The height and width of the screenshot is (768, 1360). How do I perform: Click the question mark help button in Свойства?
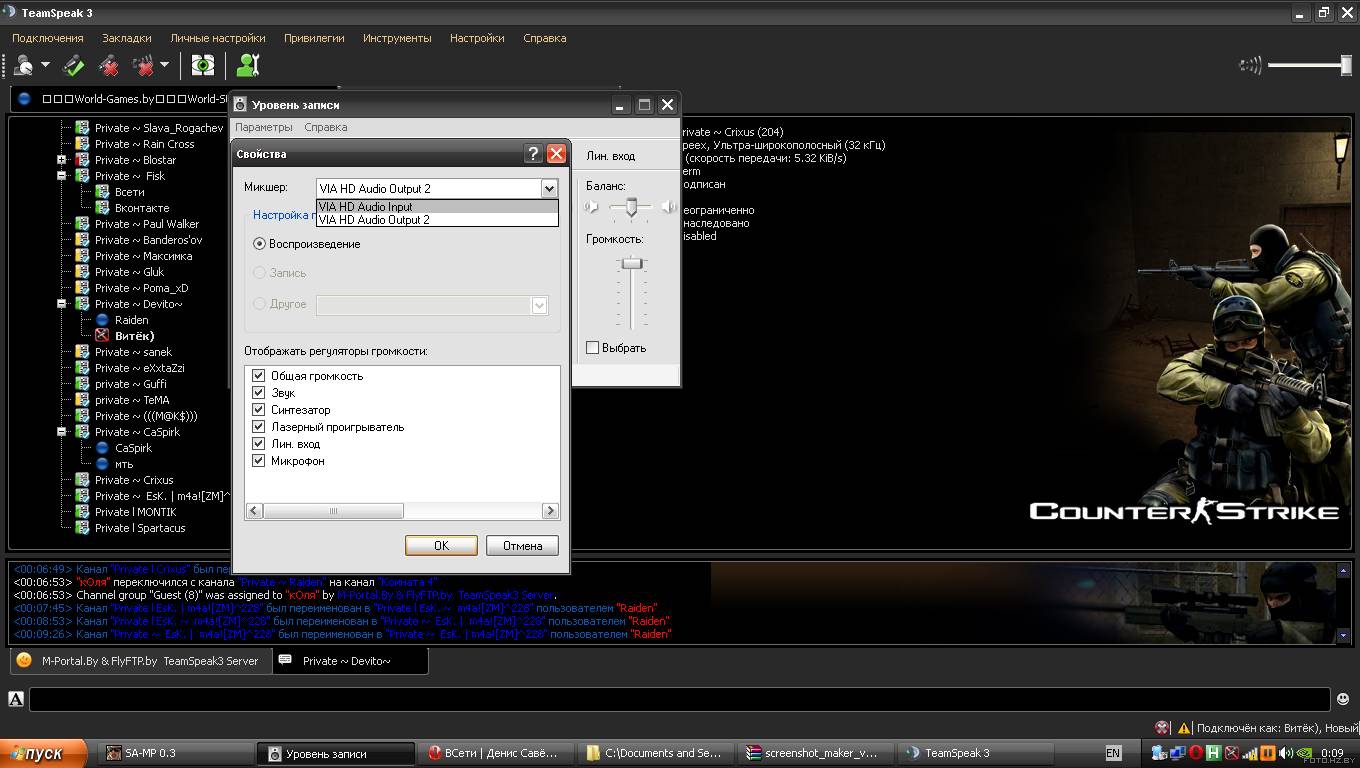(534, 154)
